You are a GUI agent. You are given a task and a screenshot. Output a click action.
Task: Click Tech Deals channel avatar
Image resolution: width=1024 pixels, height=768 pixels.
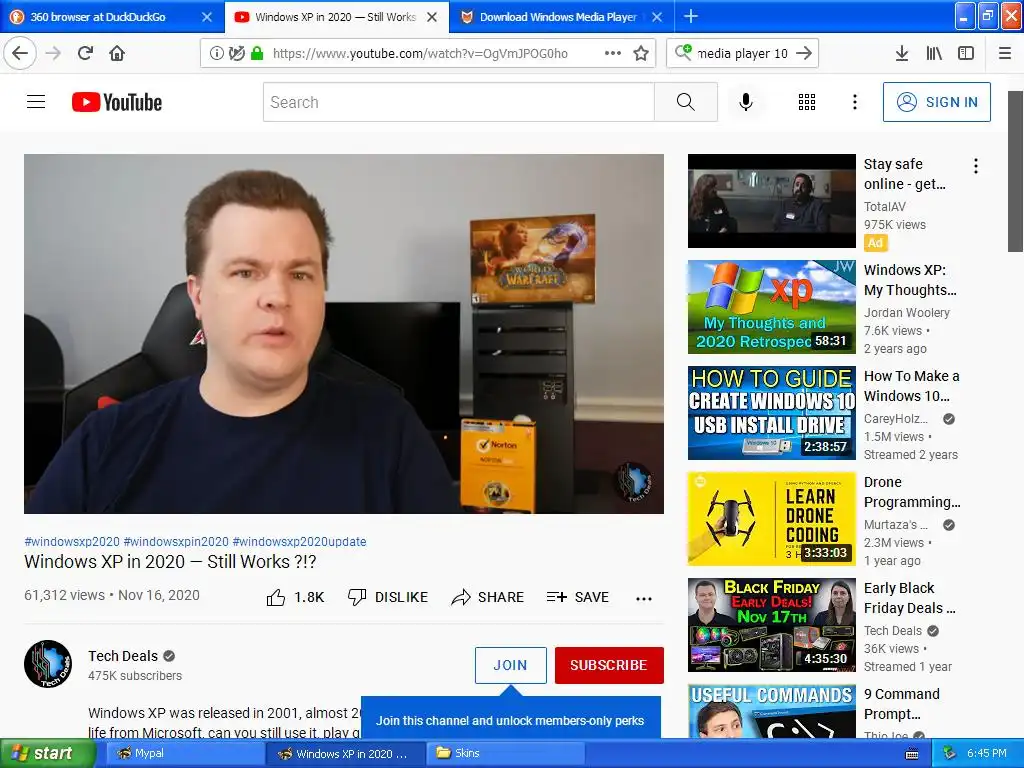coord(48,664)
